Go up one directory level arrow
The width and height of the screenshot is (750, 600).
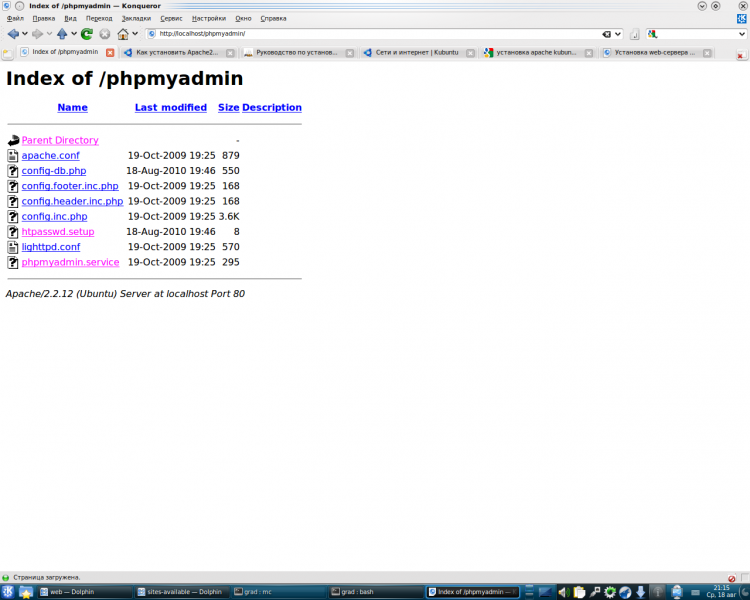click(x=62, y=34)
